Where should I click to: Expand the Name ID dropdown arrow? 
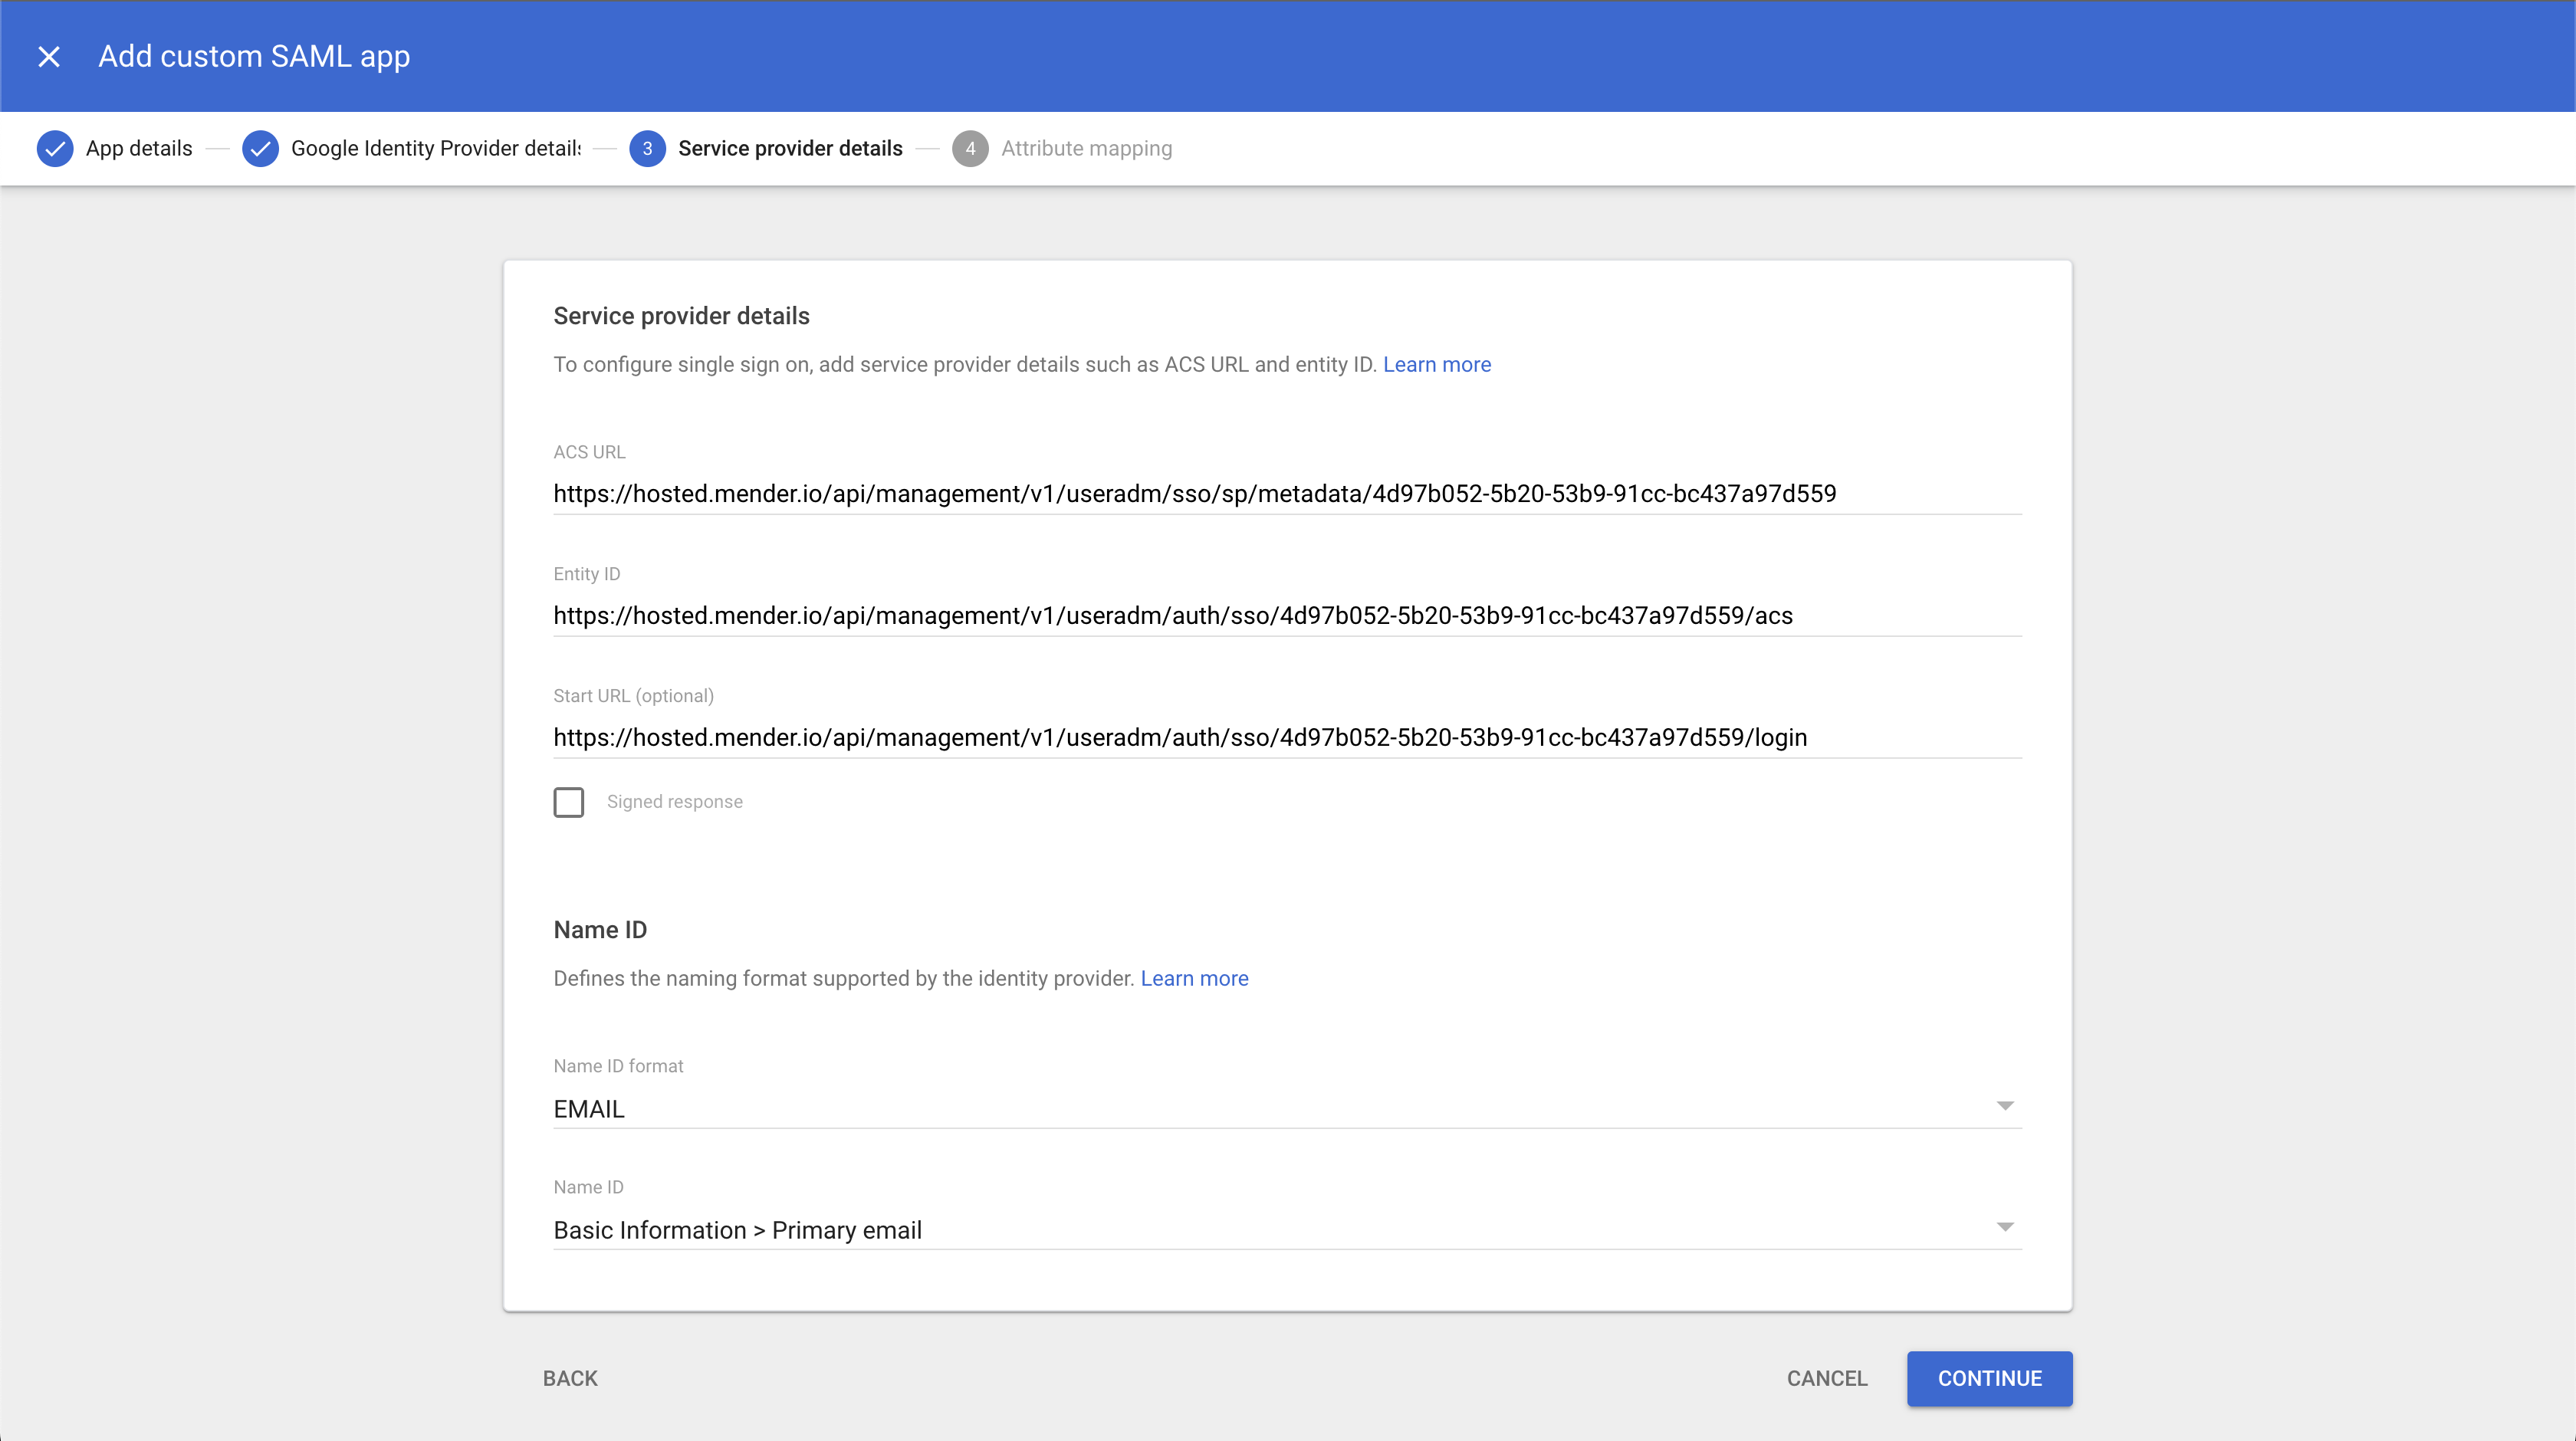[x=2004, y=1227]
